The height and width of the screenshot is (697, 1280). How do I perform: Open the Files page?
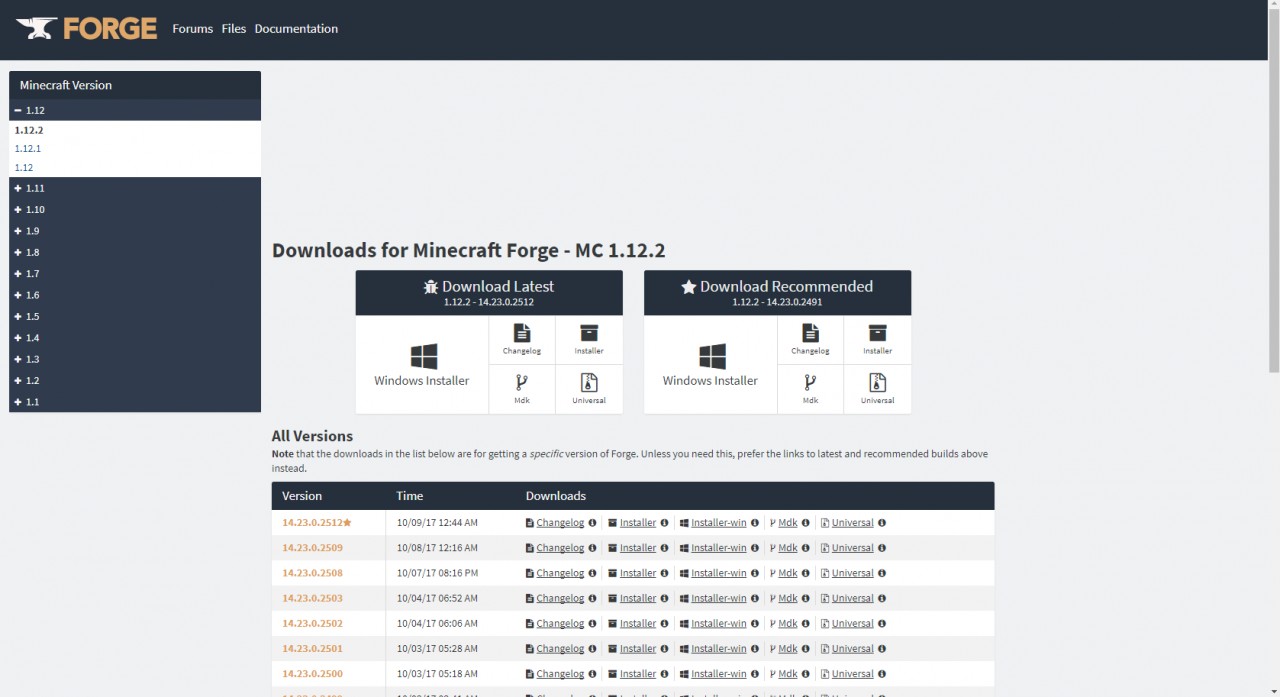pos(234,29)
